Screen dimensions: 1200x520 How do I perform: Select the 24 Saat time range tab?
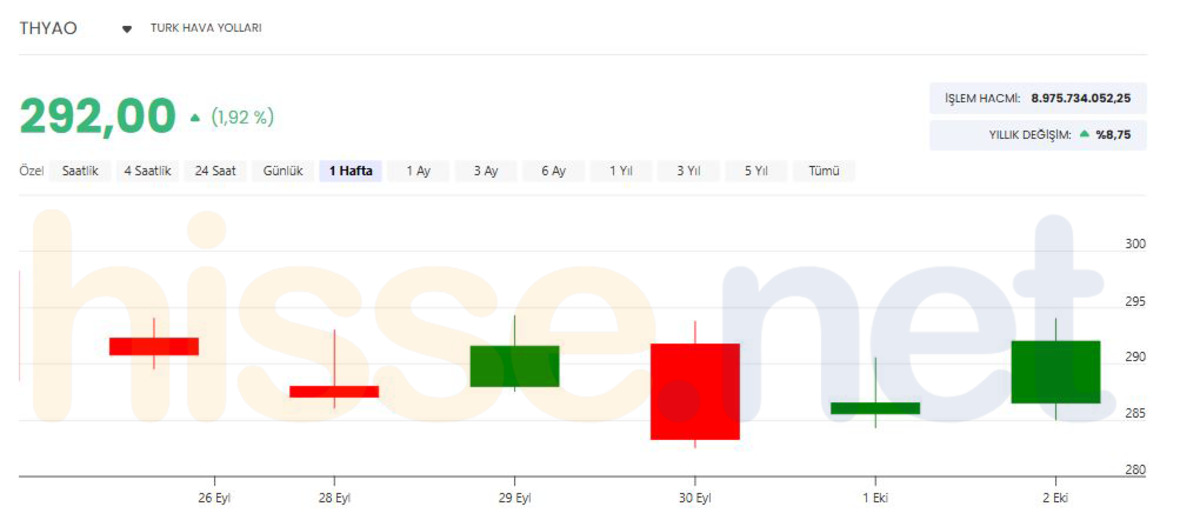[x=215, y=171]
